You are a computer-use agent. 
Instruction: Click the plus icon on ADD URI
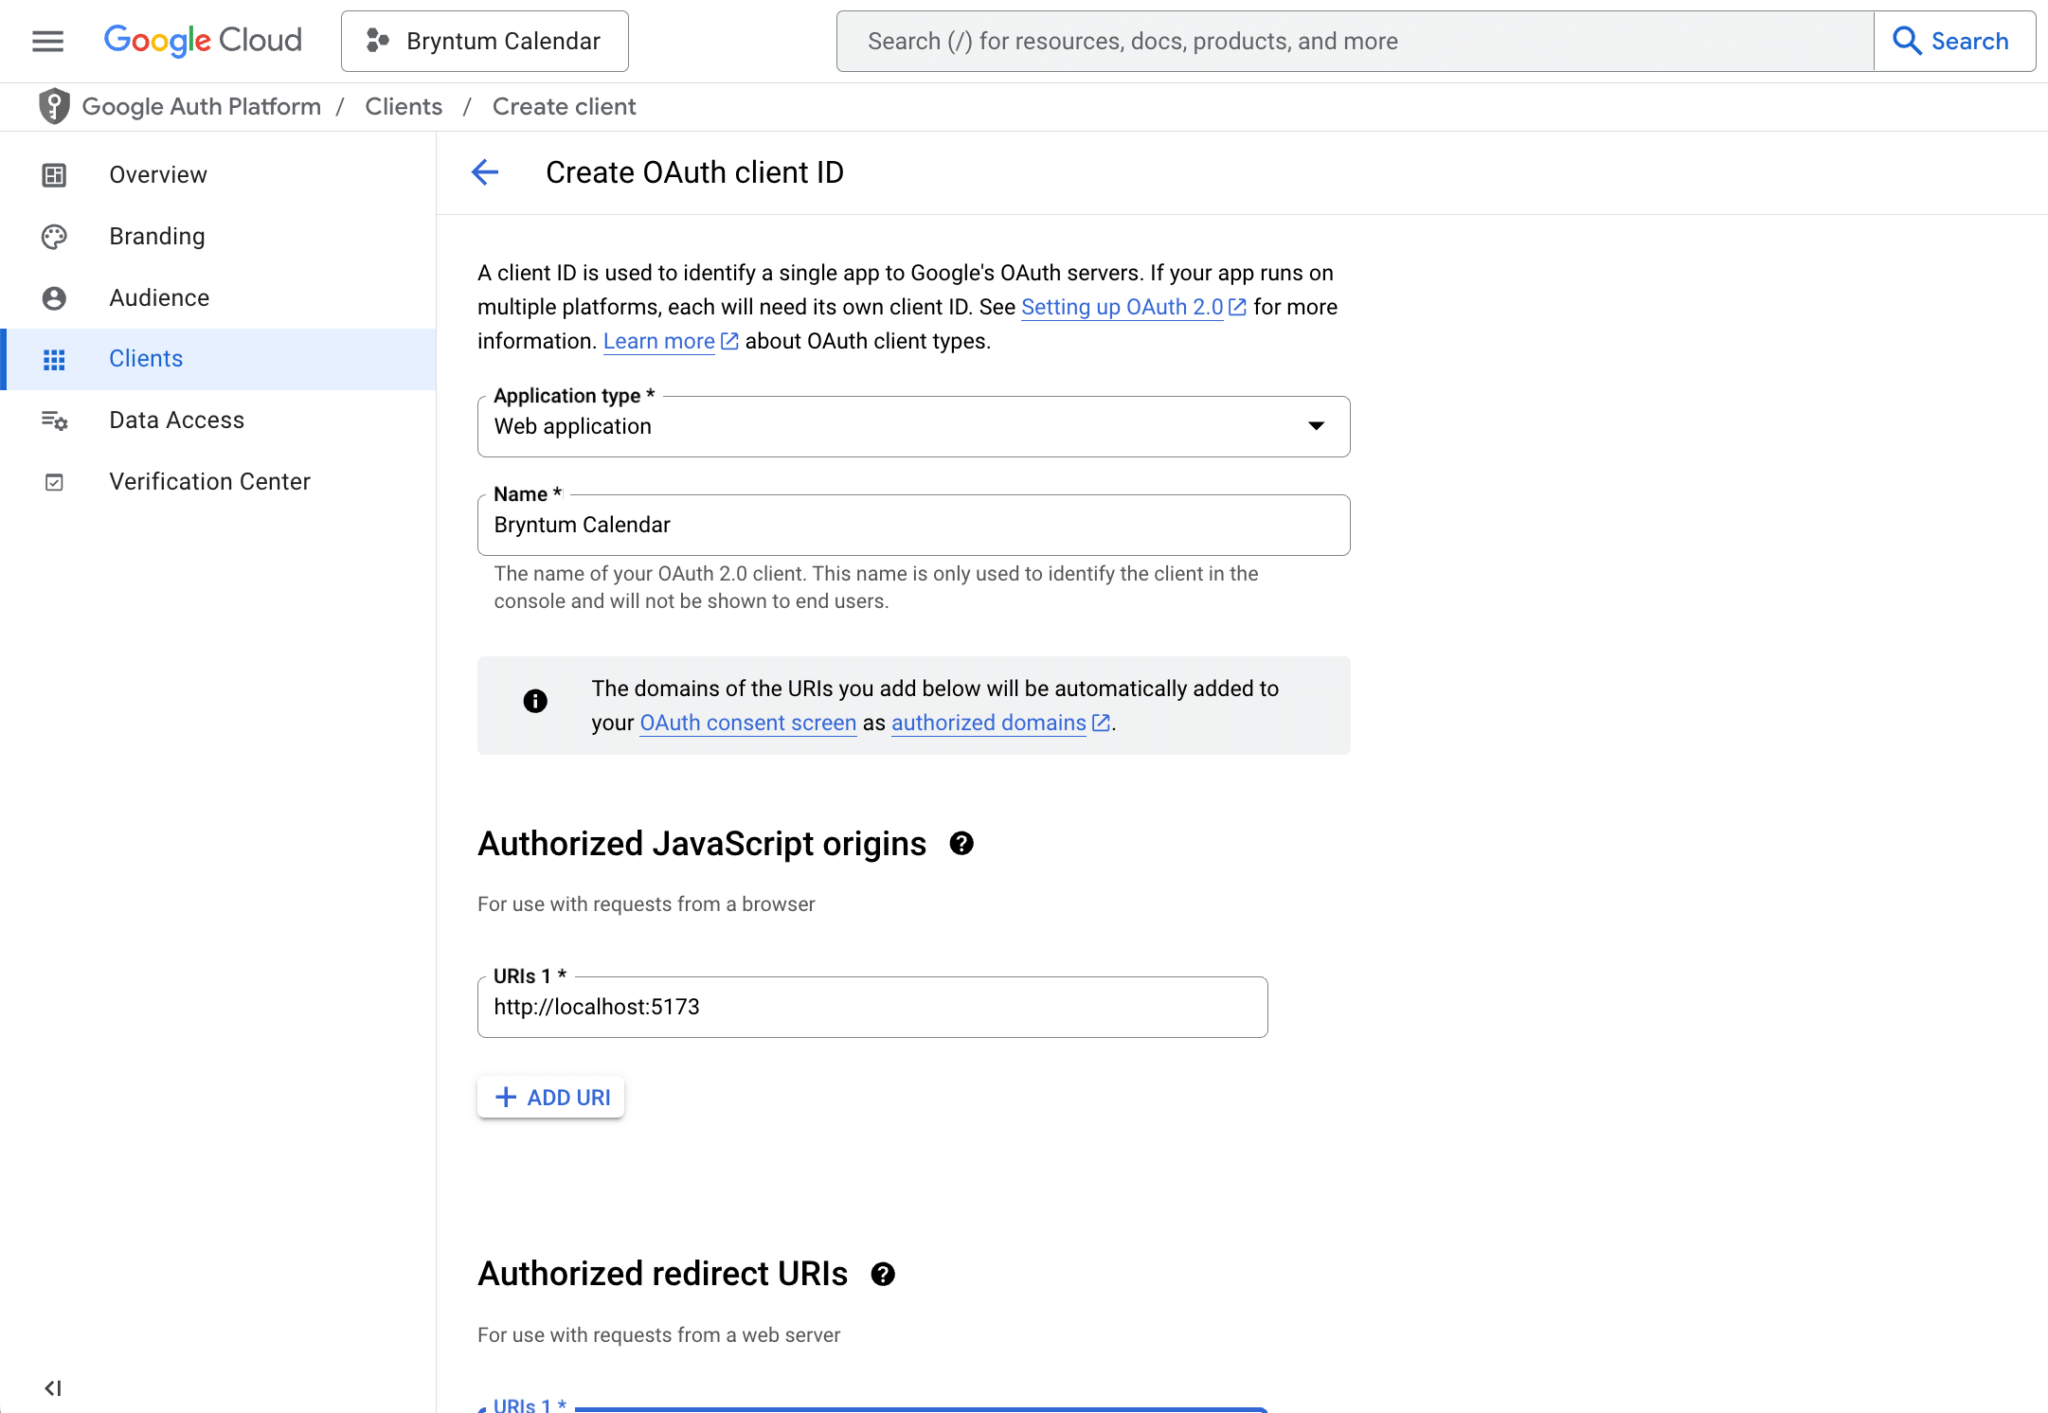coord(506,1097)
